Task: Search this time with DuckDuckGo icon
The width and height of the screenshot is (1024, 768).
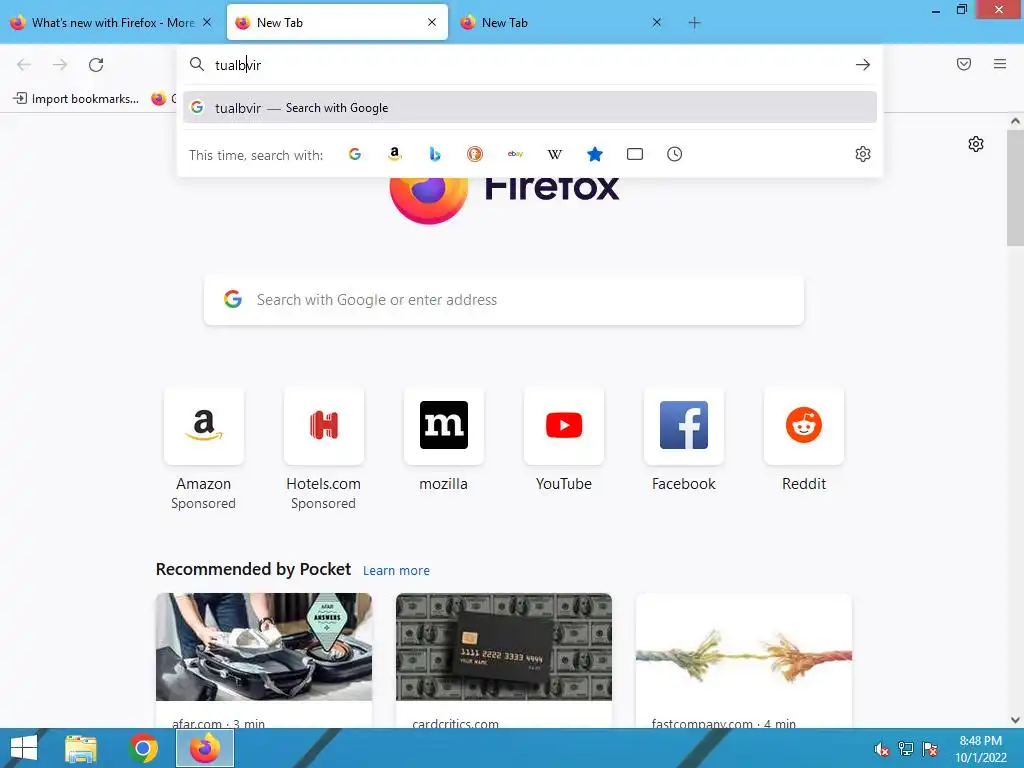Action: click(475, 154)
